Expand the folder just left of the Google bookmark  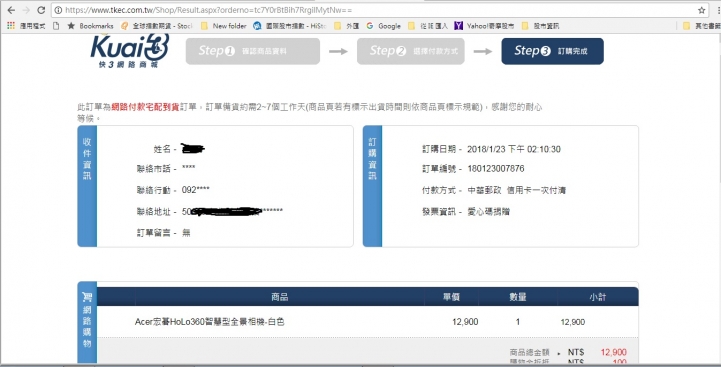tap(347, 26)
